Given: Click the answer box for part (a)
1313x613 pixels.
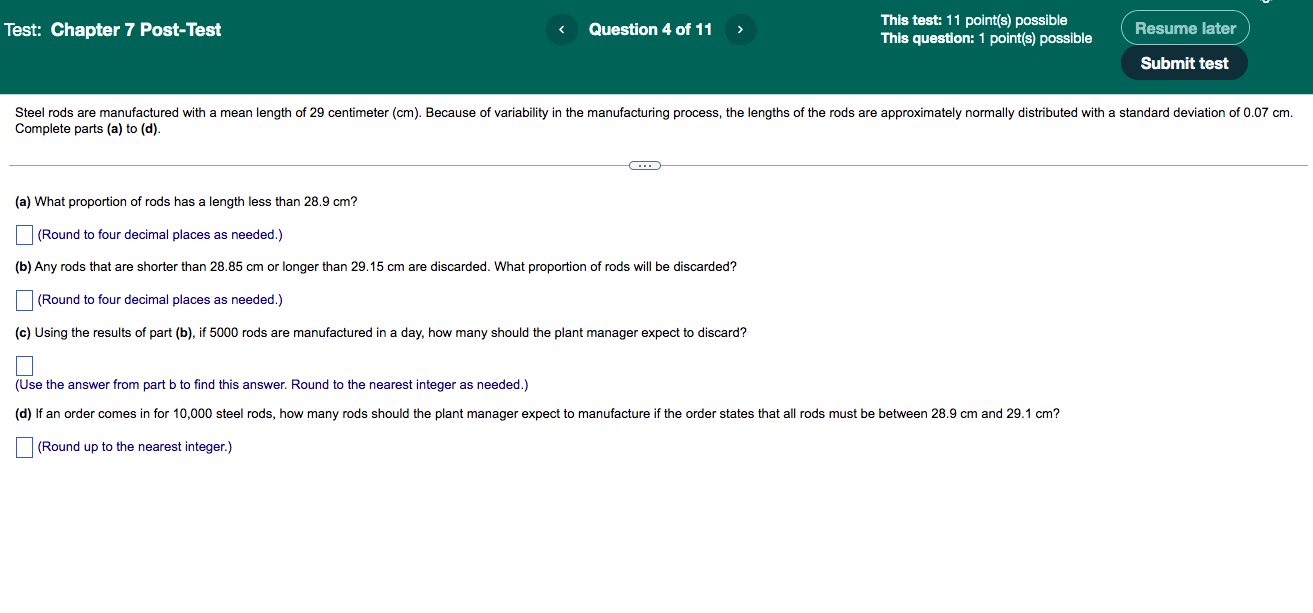Looking at the screenshot, I should (24, 234).
